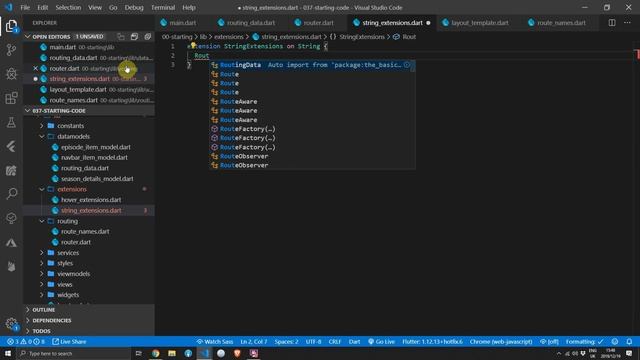
Task: Open the Debug view in activity bar
Action: (11, 74)
